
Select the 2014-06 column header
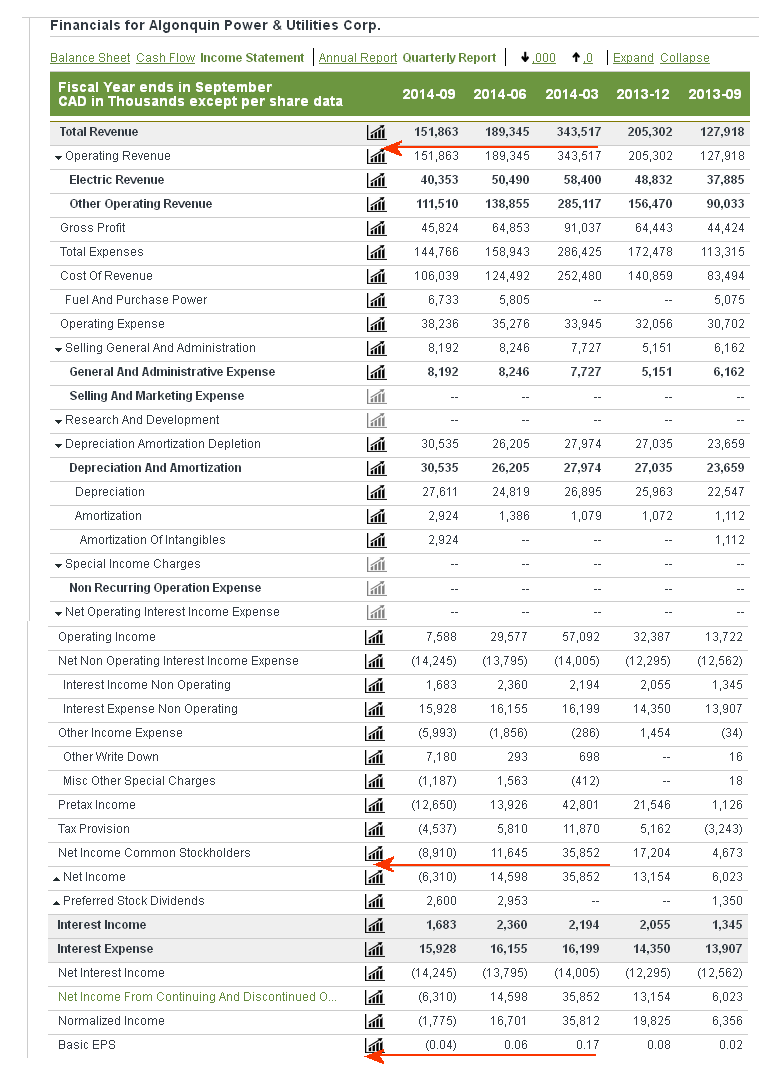pos(500,94)
